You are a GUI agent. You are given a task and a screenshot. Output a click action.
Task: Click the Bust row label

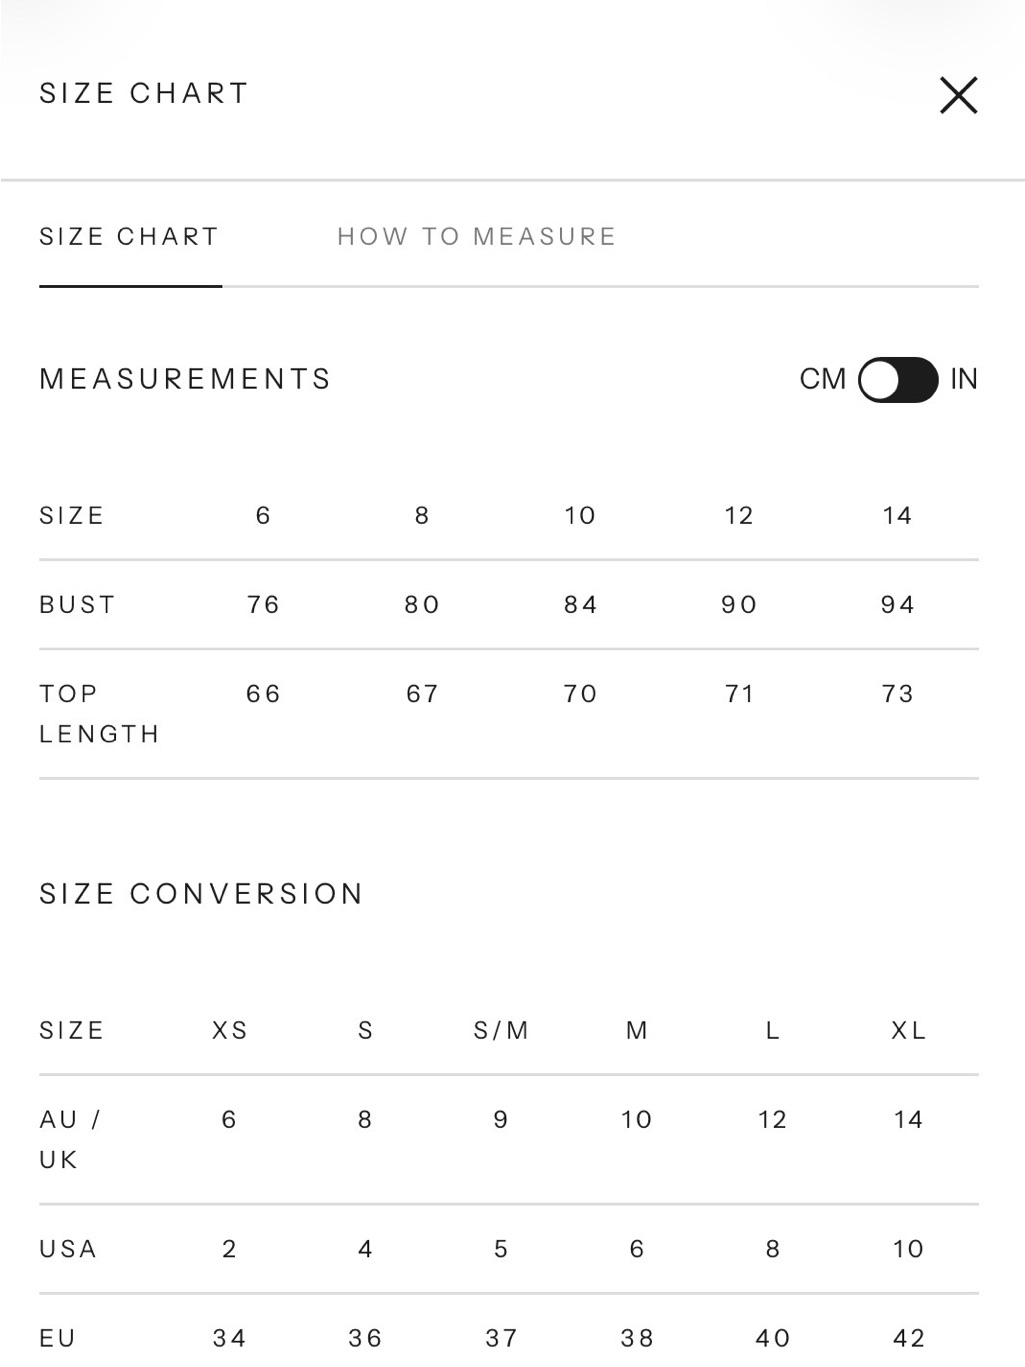click(77, 605)
